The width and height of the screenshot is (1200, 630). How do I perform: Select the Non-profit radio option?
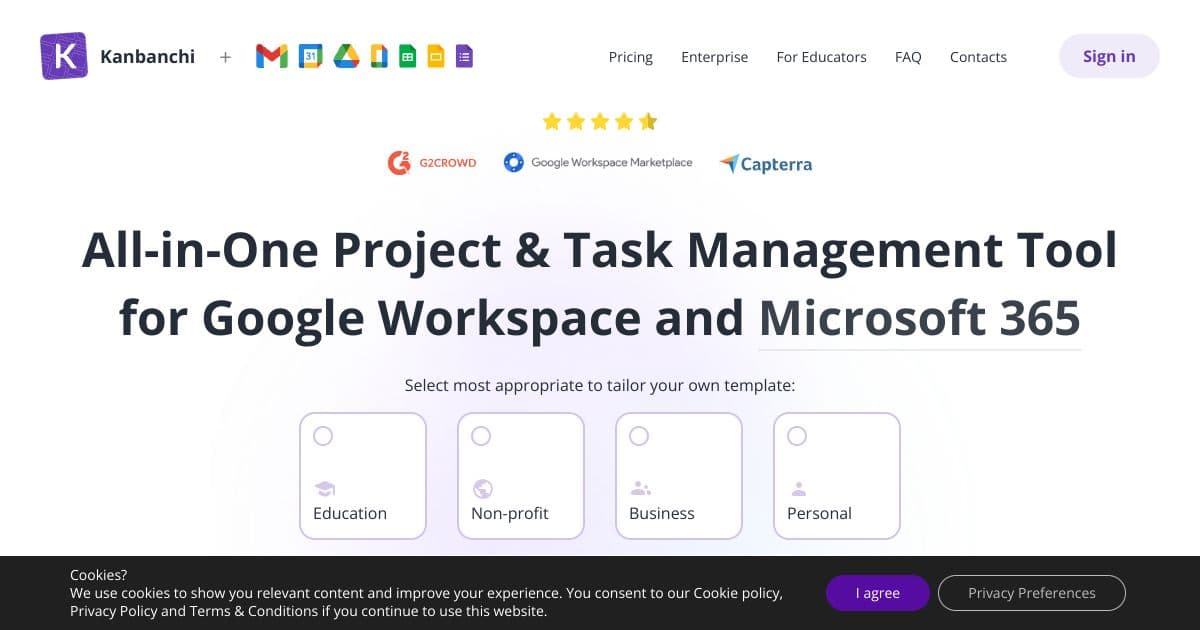(x=481, y=436)
